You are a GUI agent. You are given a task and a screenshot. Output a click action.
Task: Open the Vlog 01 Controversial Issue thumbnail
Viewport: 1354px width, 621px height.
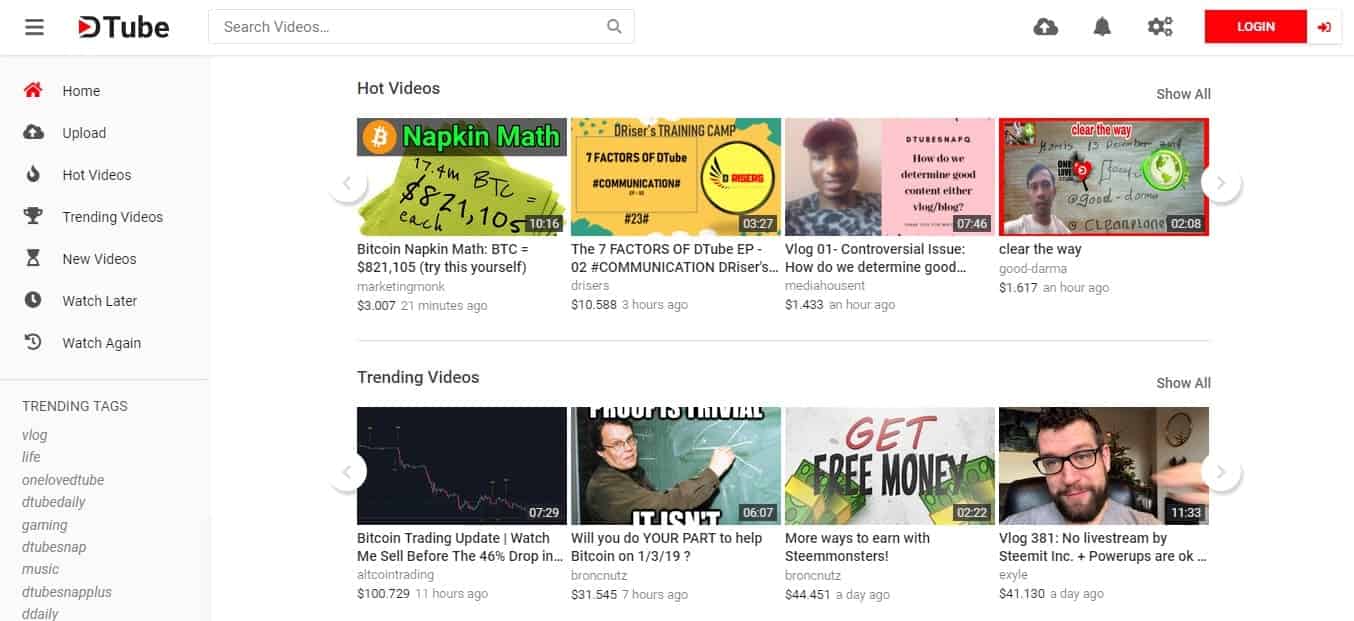(890, 177)
